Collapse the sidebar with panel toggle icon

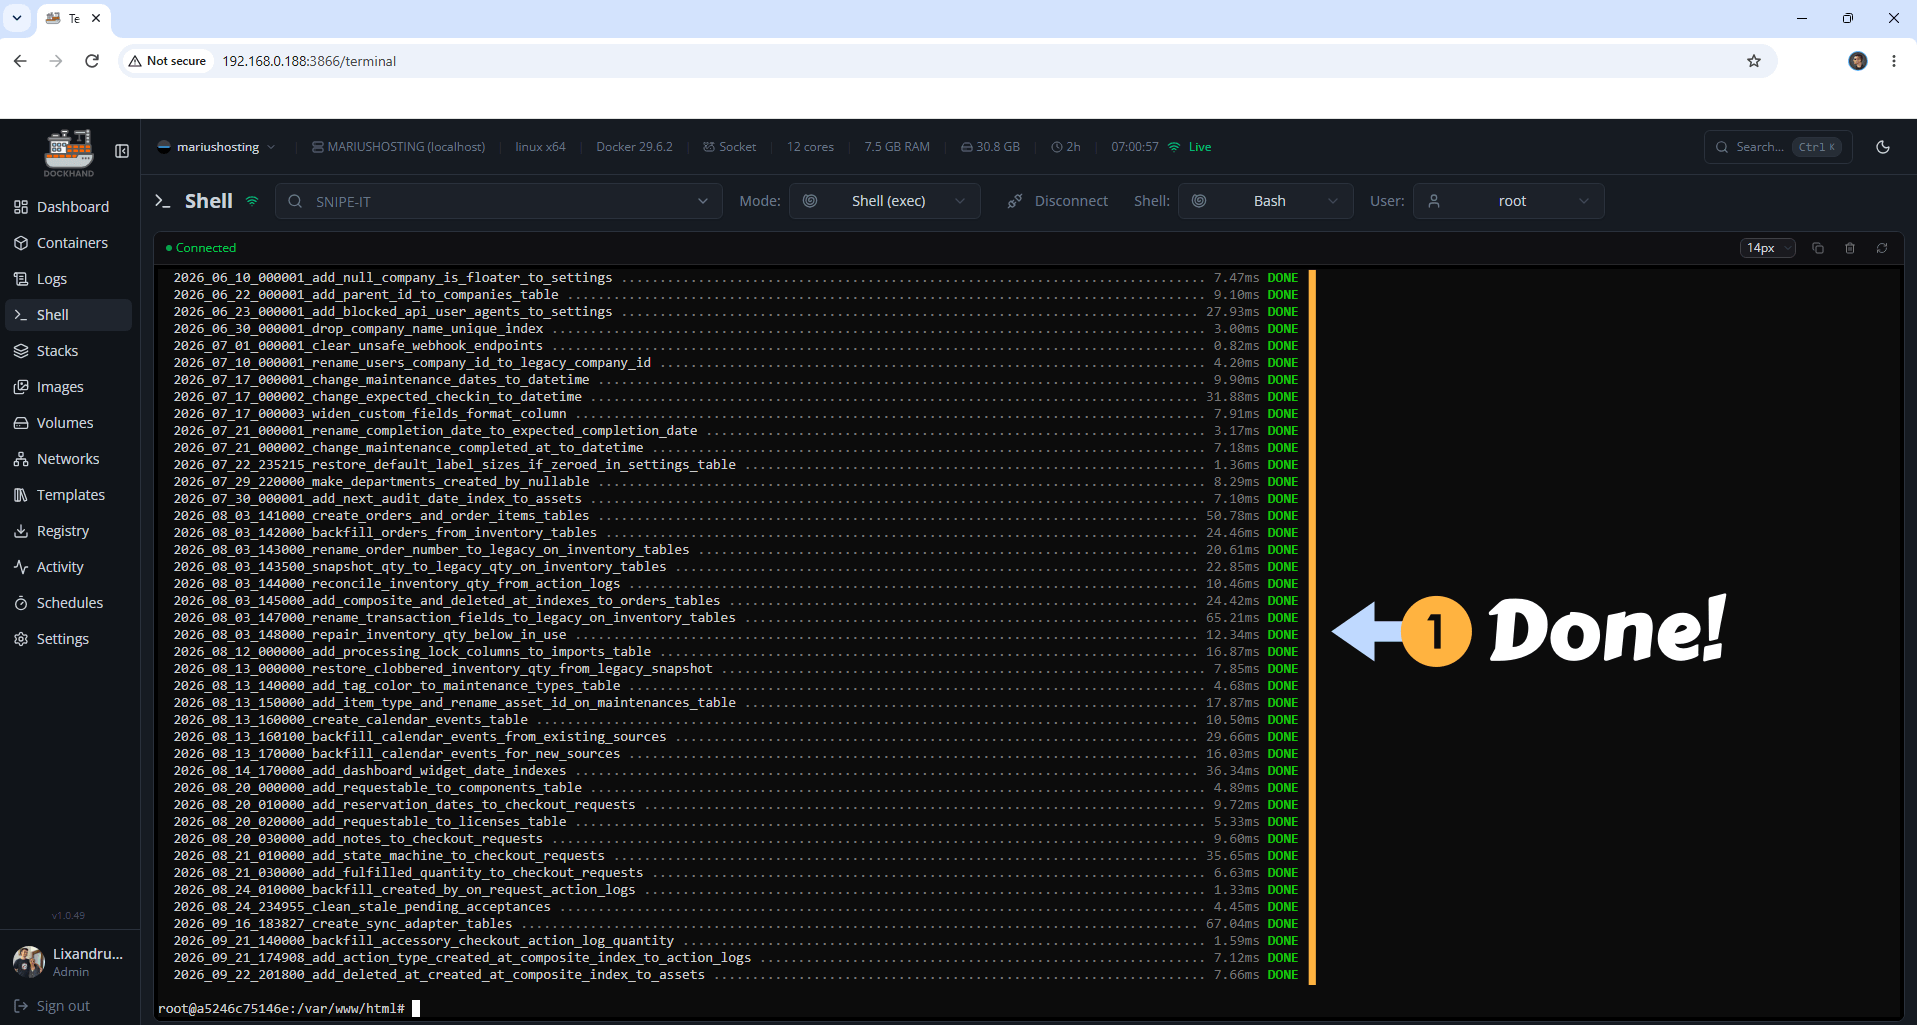[x=122, y=151]
